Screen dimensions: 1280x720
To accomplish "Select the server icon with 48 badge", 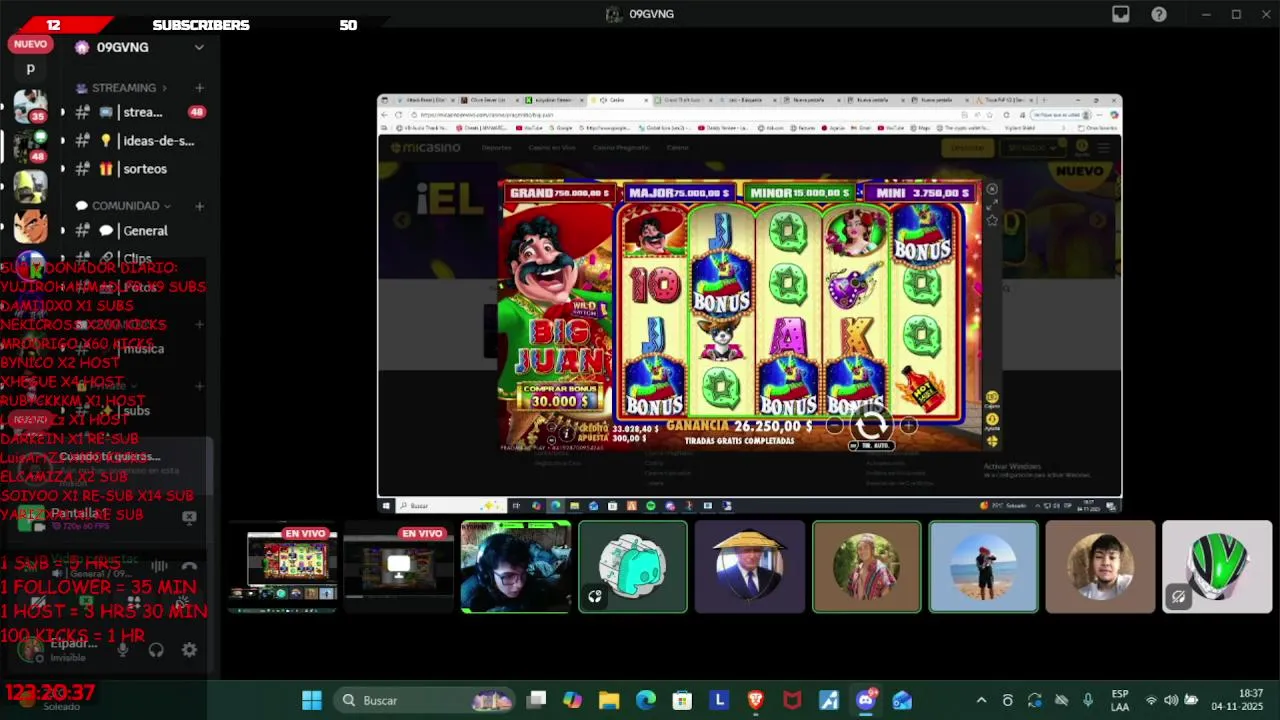I will tap(30, 146).
